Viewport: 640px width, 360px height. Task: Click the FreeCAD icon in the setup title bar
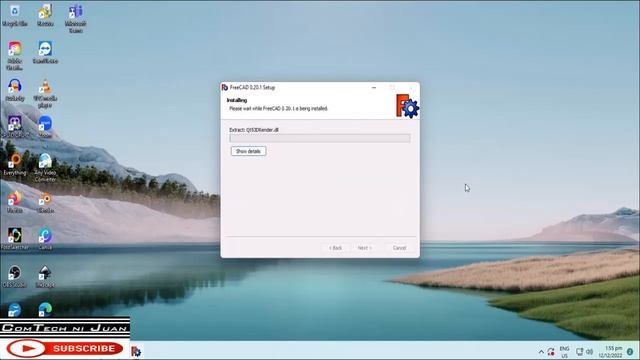(x=224, y=87)
